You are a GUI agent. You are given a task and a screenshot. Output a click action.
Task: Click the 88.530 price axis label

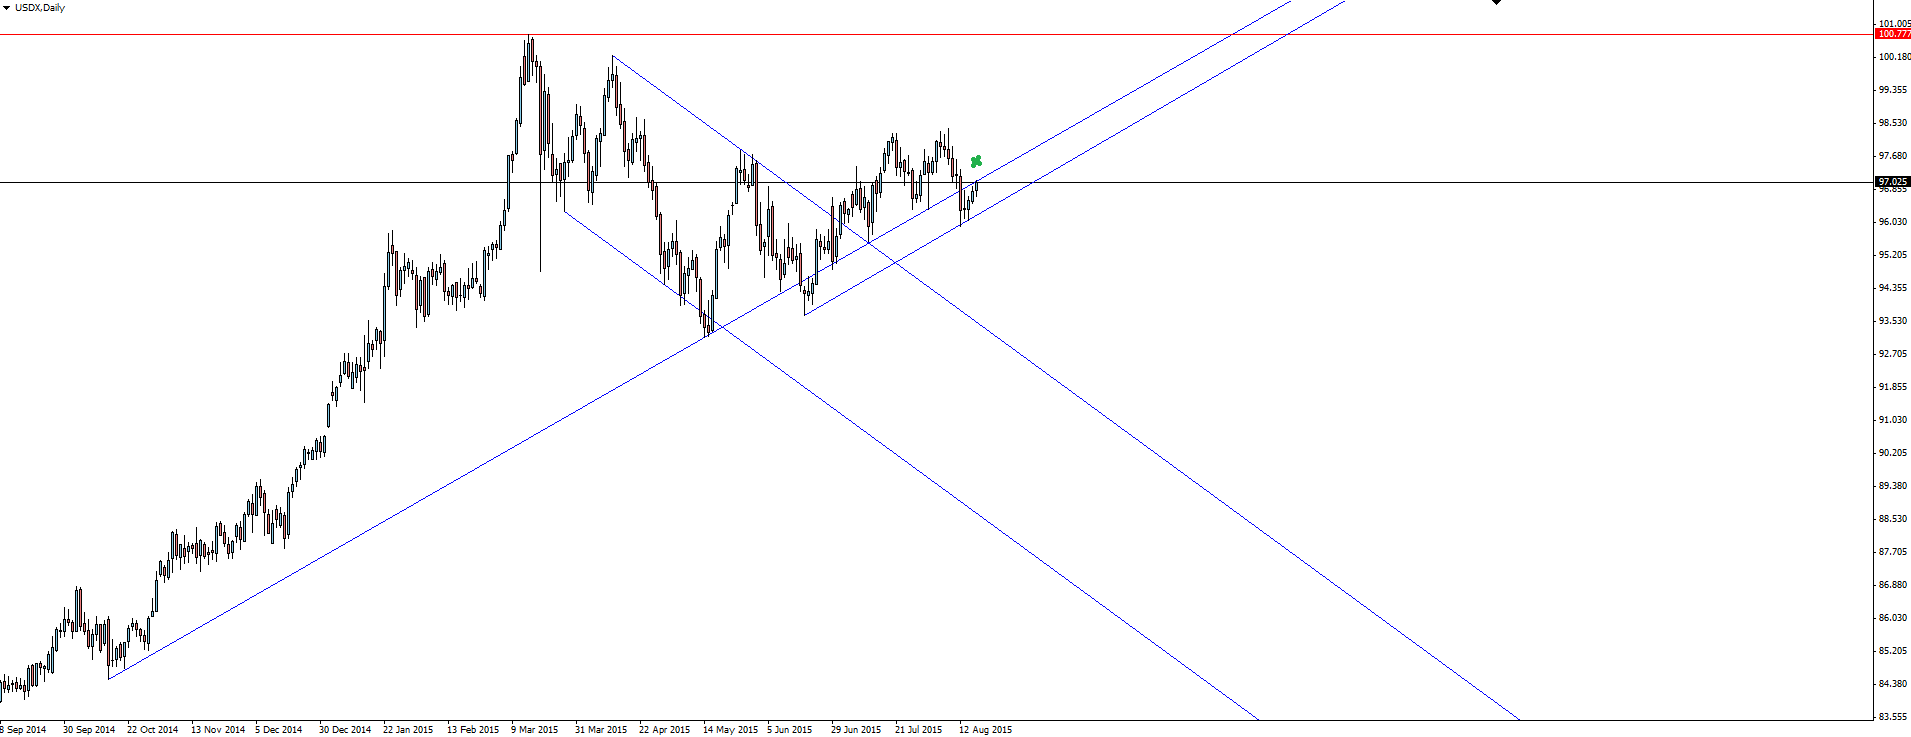coord(1894,519)
